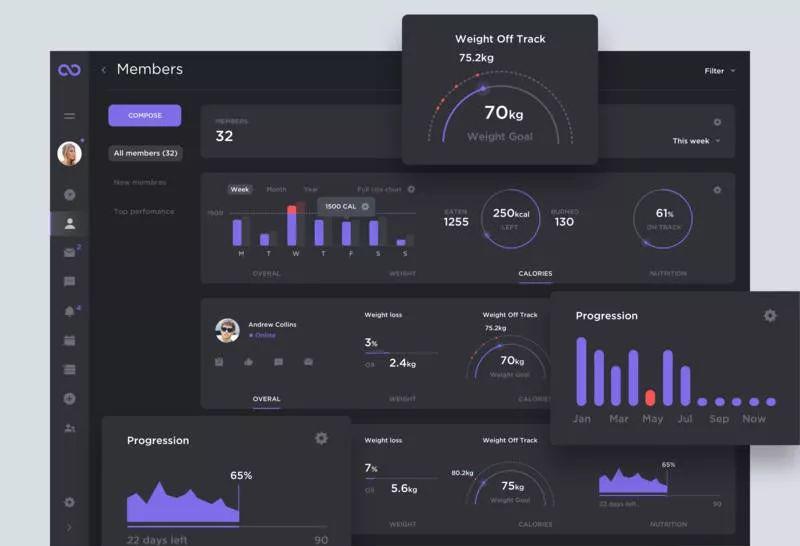Select the NUTRITION tab on the bottom card
The image size is (800, 546).
click(668, 525)
